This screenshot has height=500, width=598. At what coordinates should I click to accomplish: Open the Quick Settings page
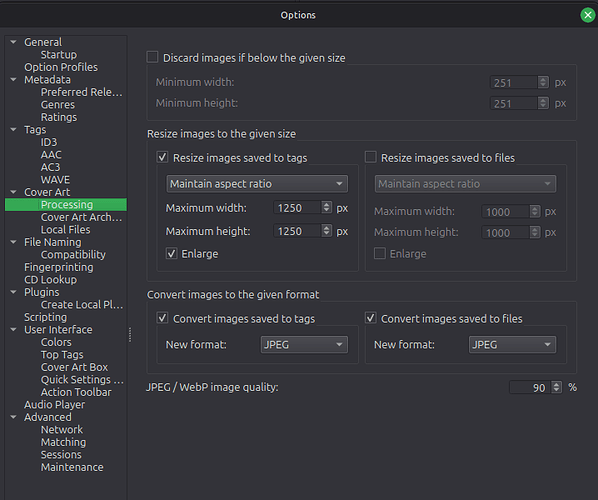[x=82, y=379]
